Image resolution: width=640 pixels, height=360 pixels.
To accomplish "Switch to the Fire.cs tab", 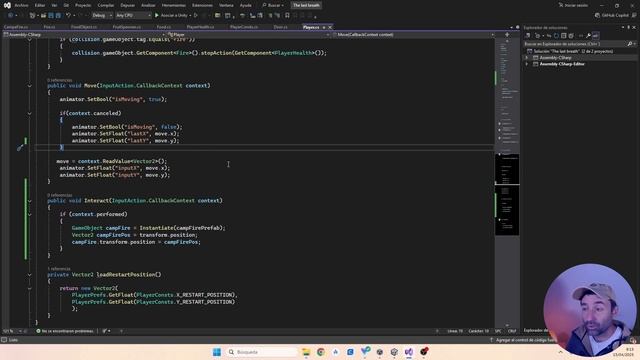I will coord(49,27).
